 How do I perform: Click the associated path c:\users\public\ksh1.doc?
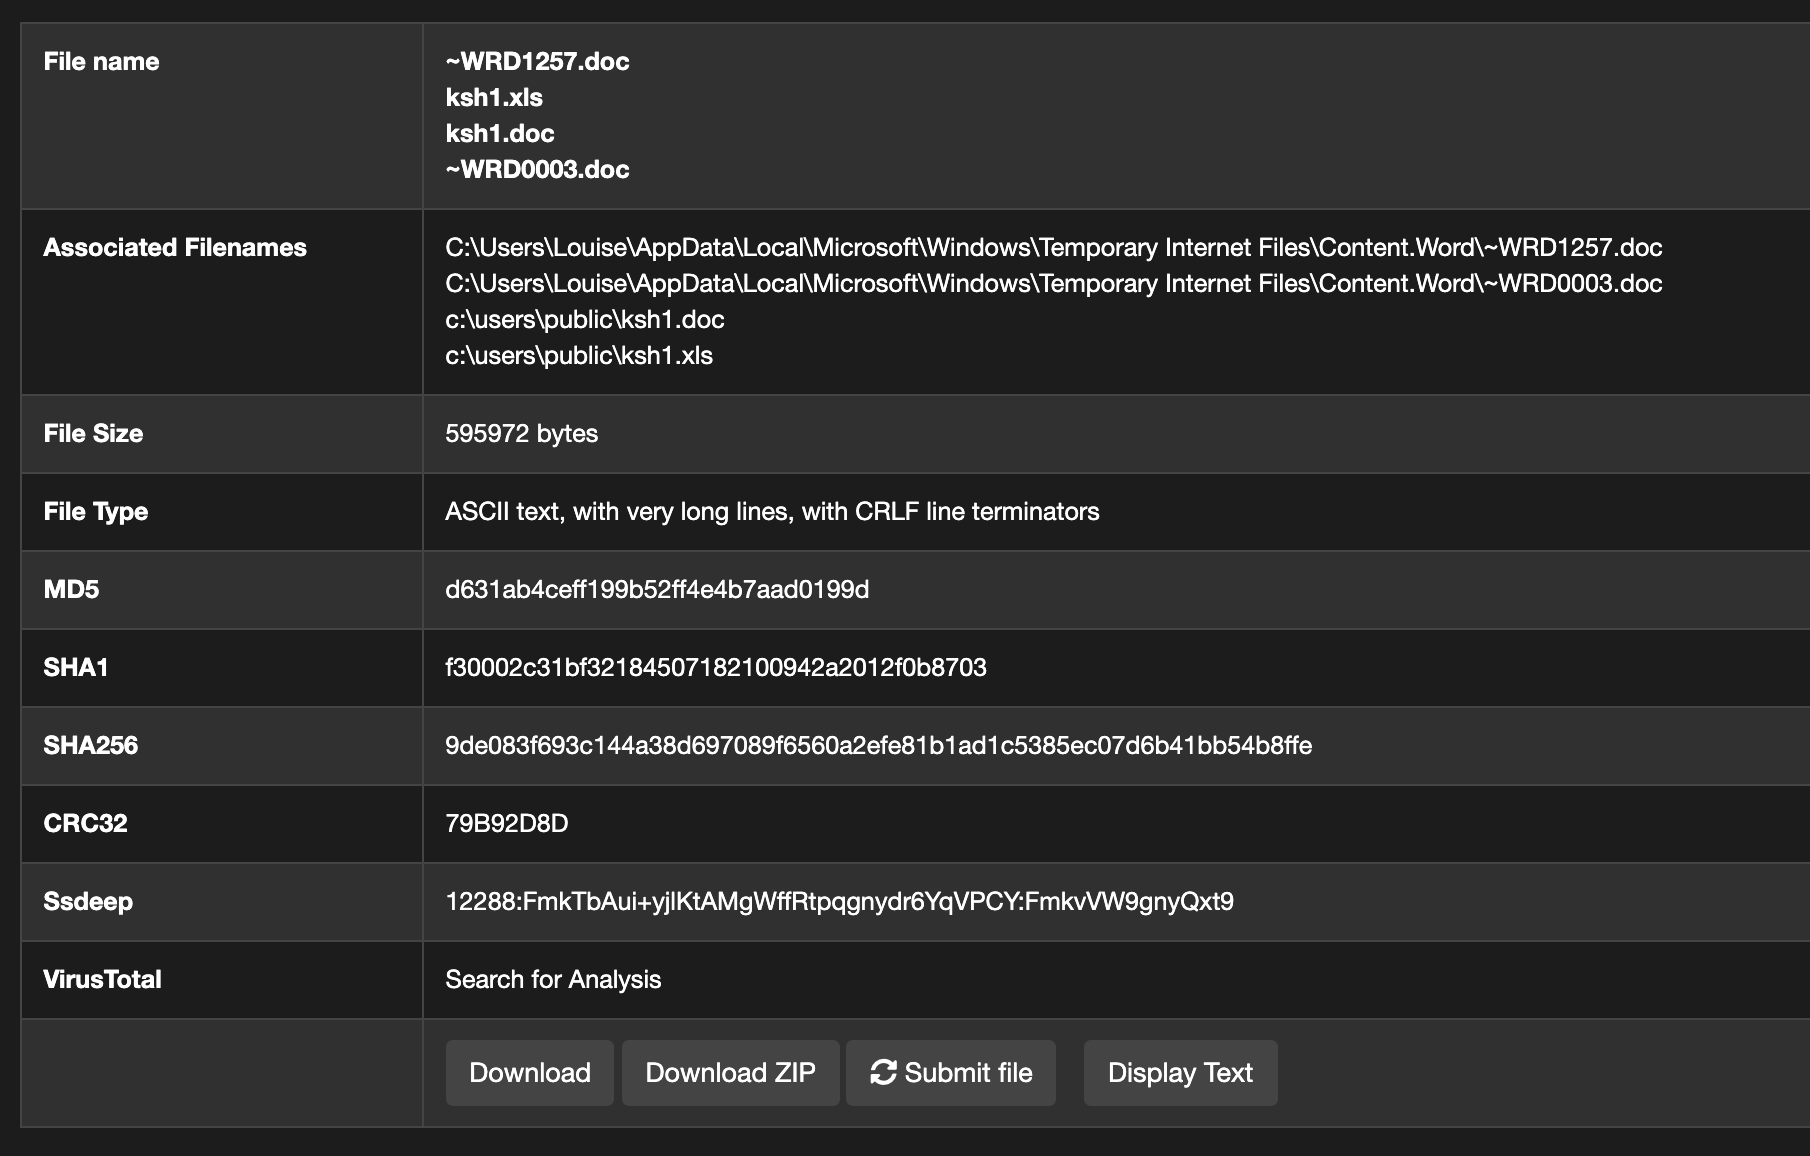(585, 319)
